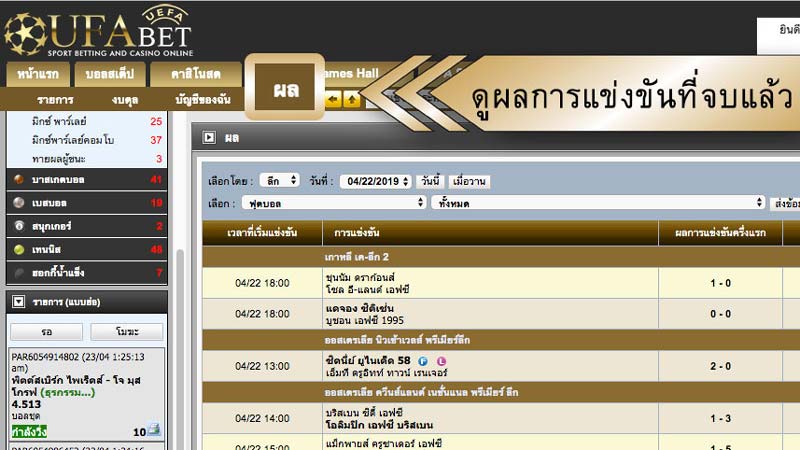The height and width of the screenshot is (450, 800).
Task: Click the รอ button
Action: point(46,332)
